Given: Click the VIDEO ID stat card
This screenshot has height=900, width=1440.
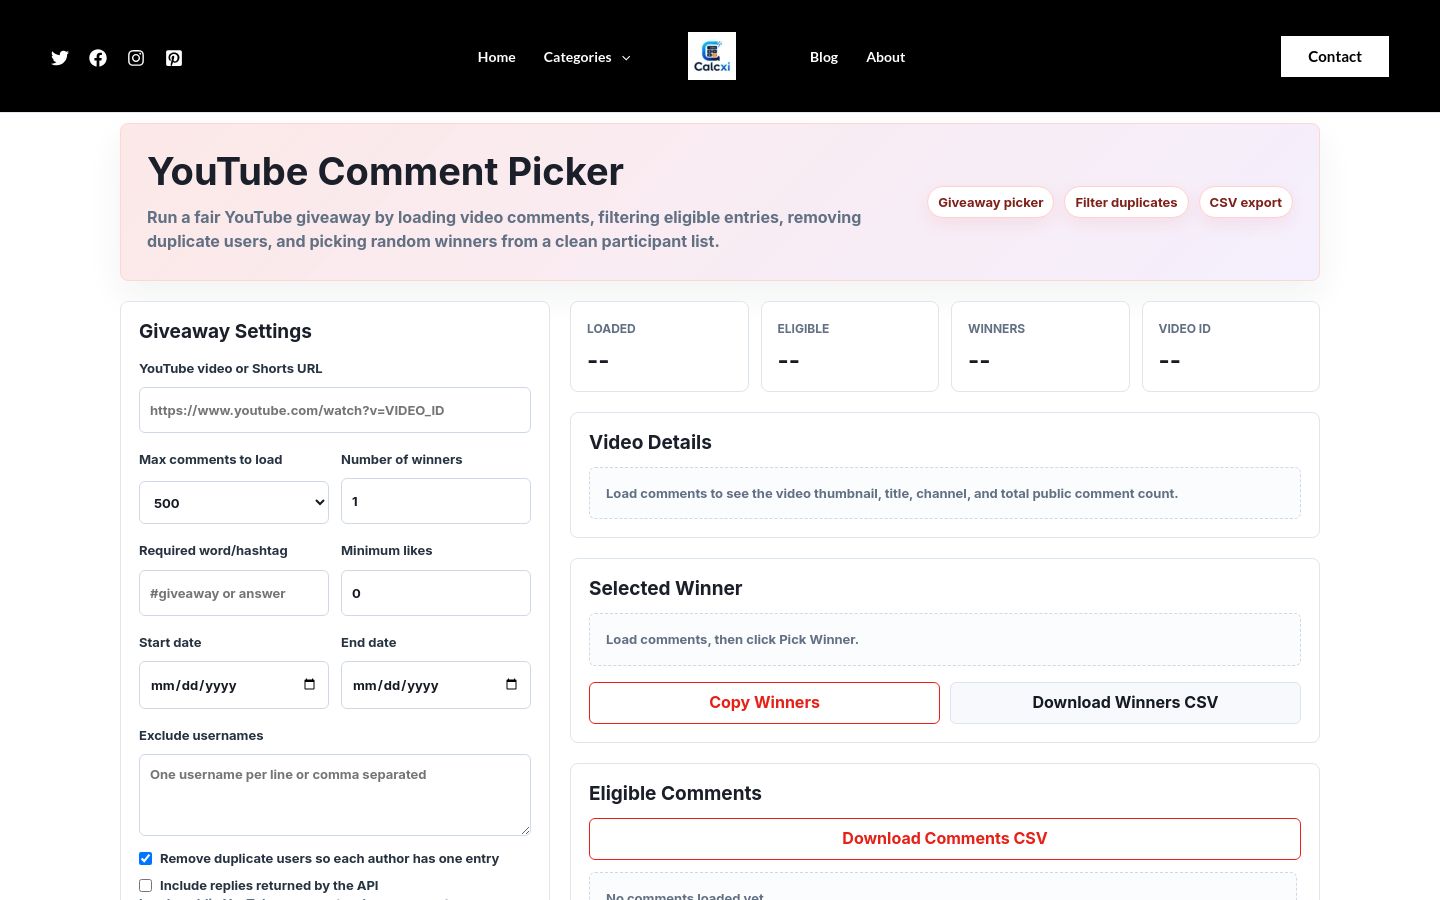Looking at the screenshot, I should coord(1231,346).
